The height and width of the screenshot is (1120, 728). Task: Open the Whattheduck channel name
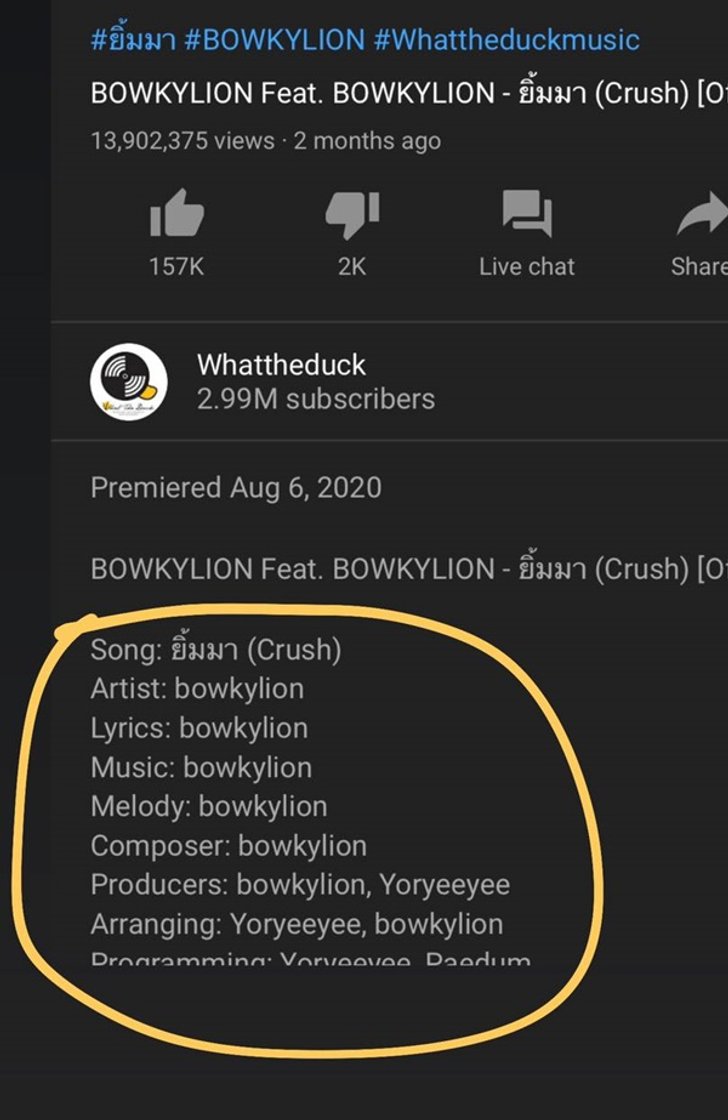click(281, 365)
